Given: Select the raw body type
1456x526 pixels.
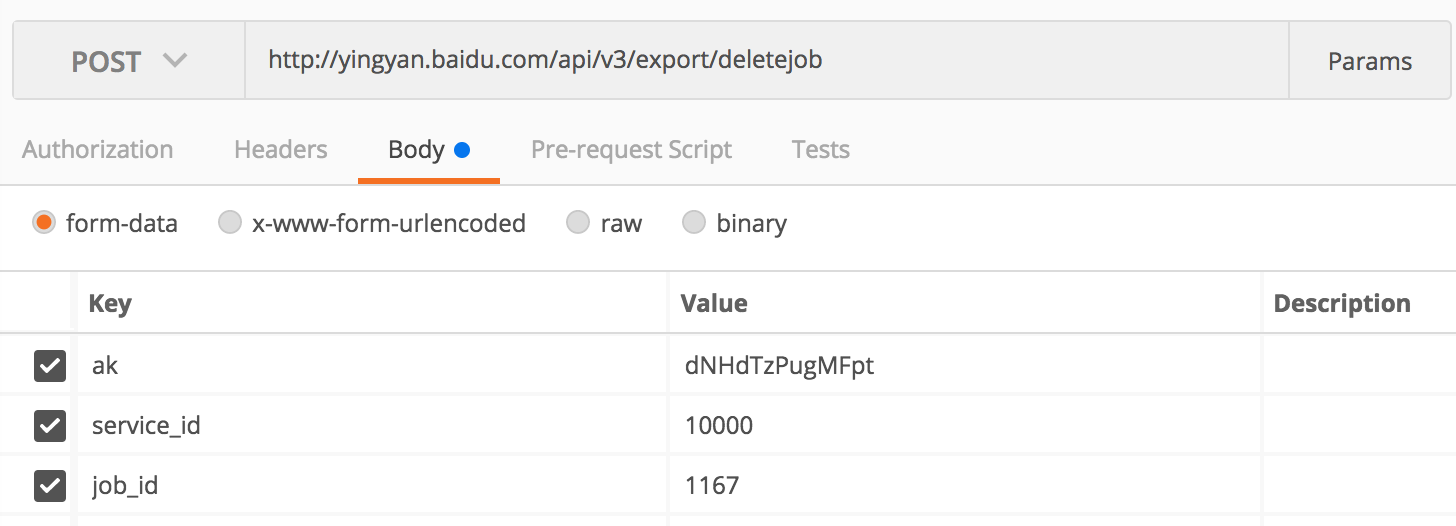Looking at the screenshot, I should point(578,223).
